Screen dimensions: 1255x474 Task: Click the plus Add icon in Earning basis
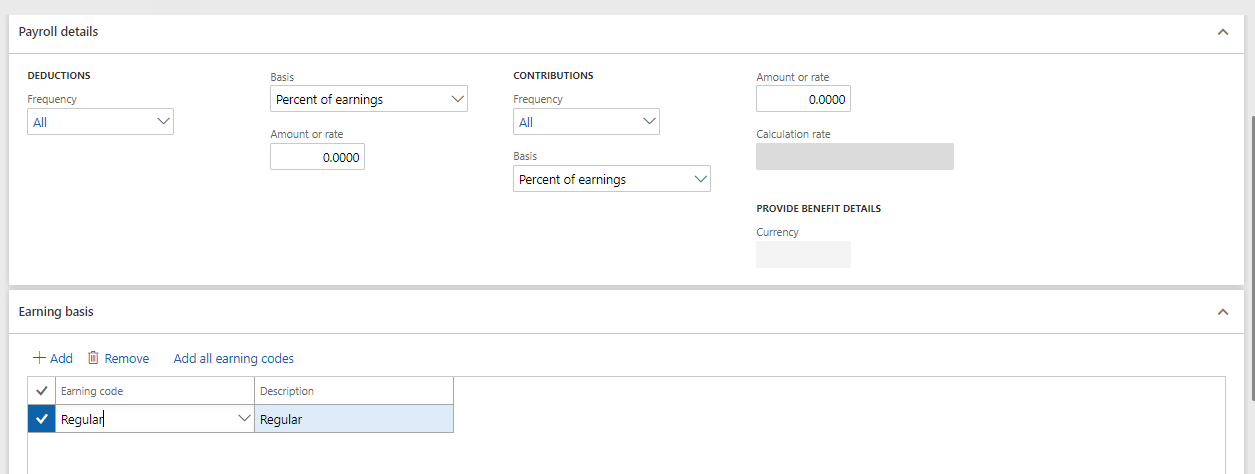39,358
